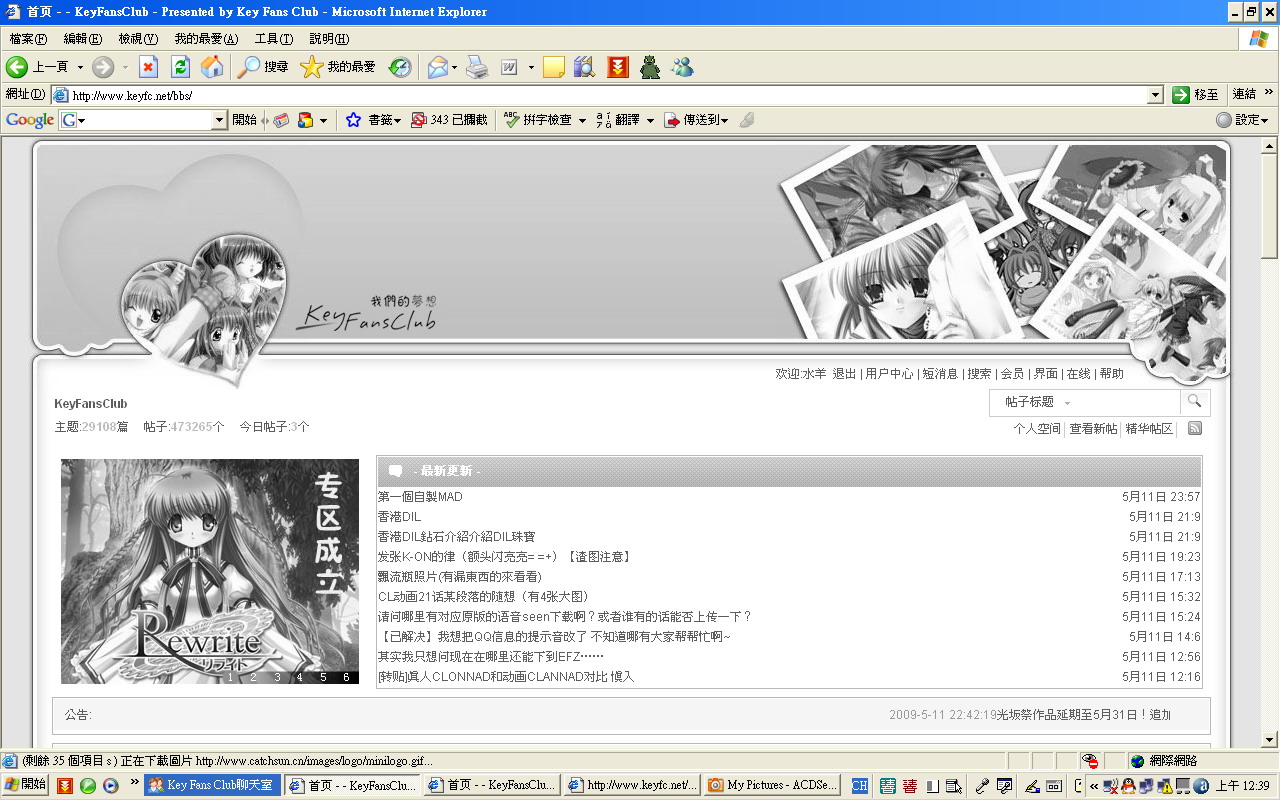This screenshot has width=1280, height=800.
Task: Click the spell check (拼字檢查) button
Action: (537, 120)
